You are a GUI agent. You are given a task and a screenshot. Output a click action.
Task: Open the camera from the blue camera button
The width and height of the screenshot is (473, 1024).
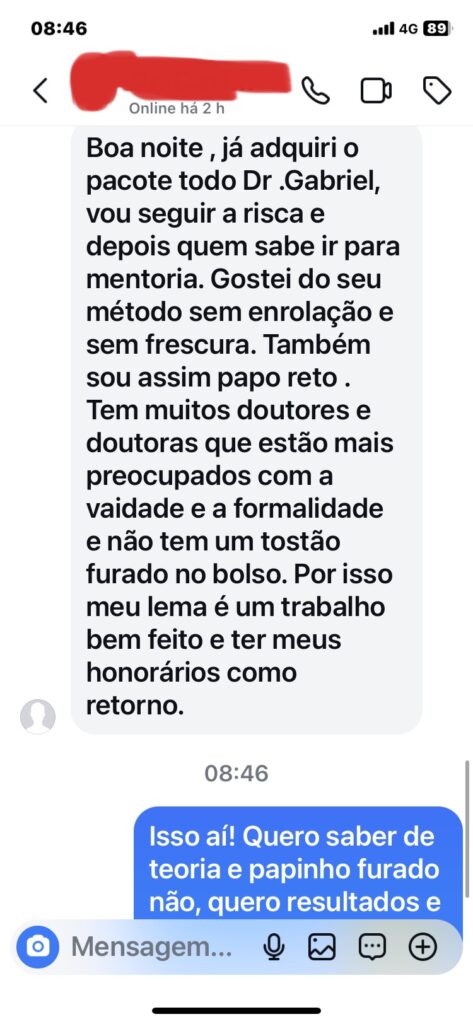38,946
